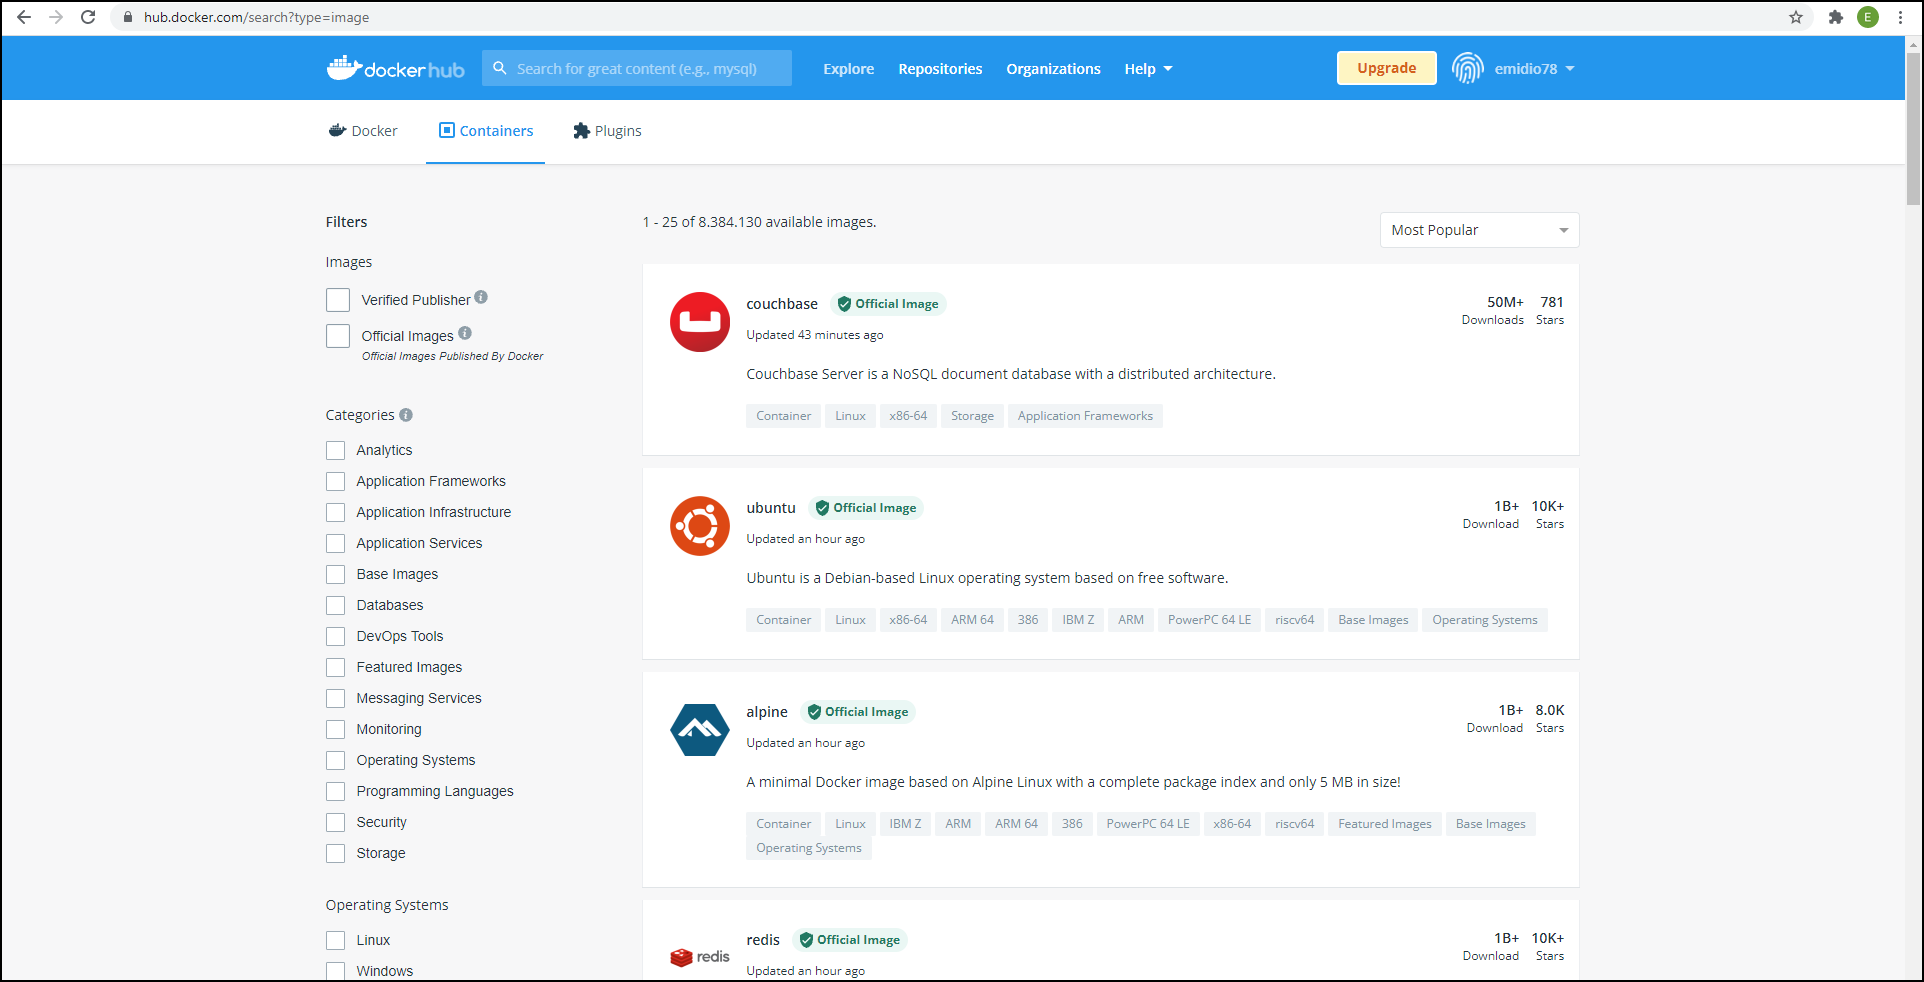This screenshot has height=982, width=1924.
Task: Click the yellow Upgrade button
Action: (x=1386, y=68)
